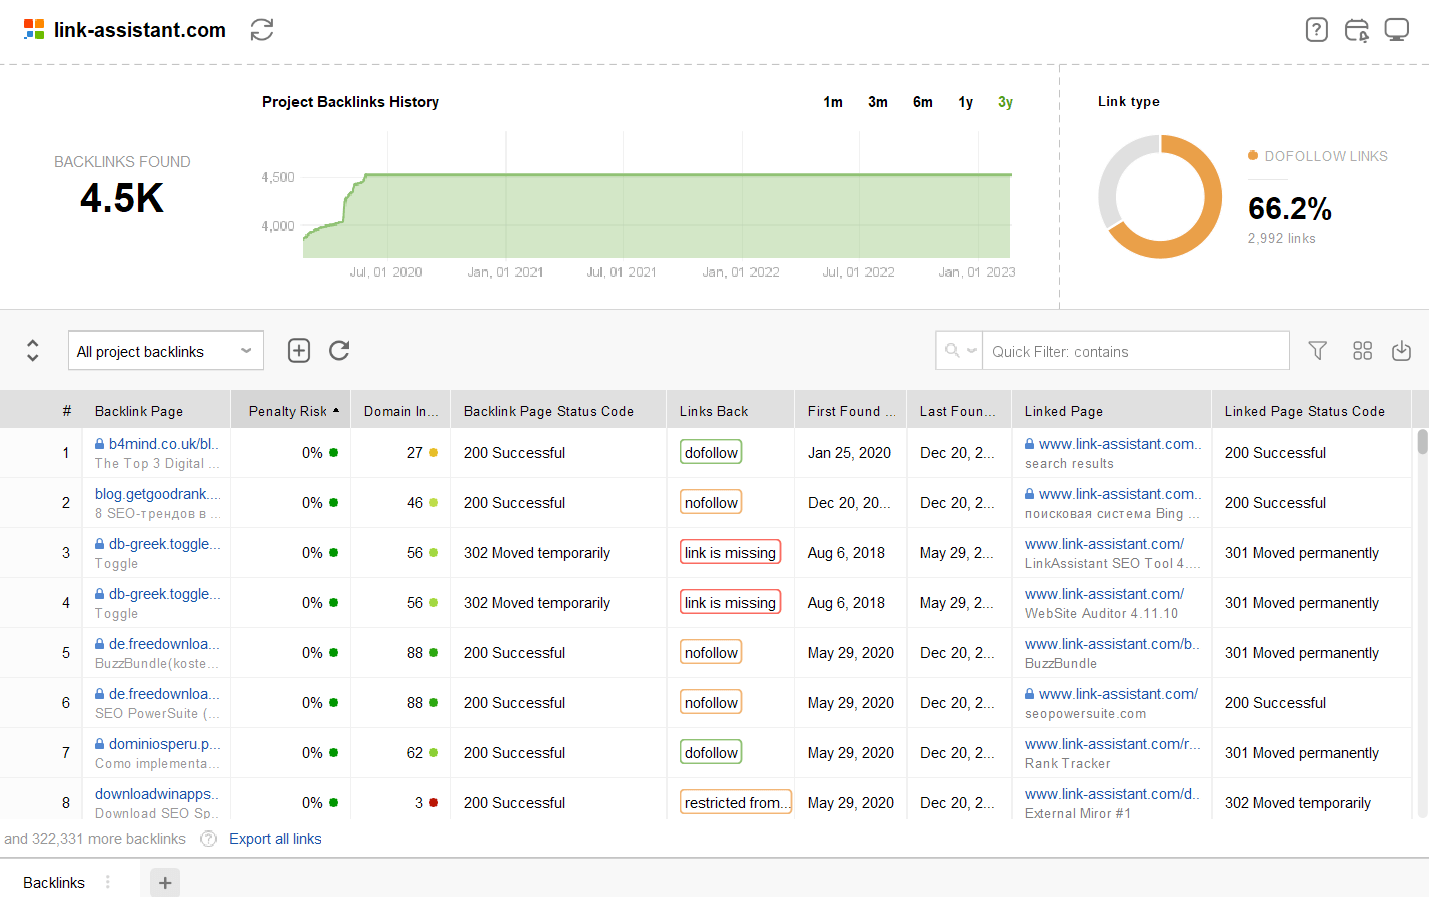Select the 6m history range

[923, 102]
